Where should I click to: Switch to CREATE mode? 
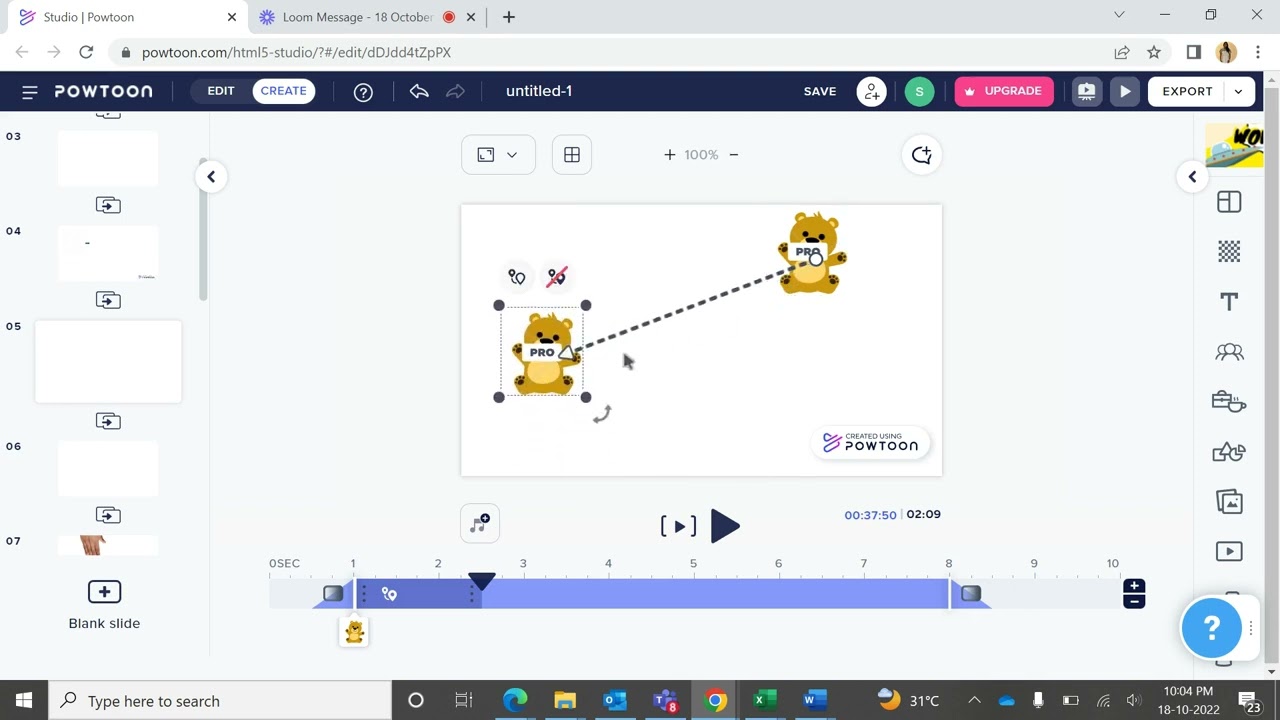click(x=284, y=91)
